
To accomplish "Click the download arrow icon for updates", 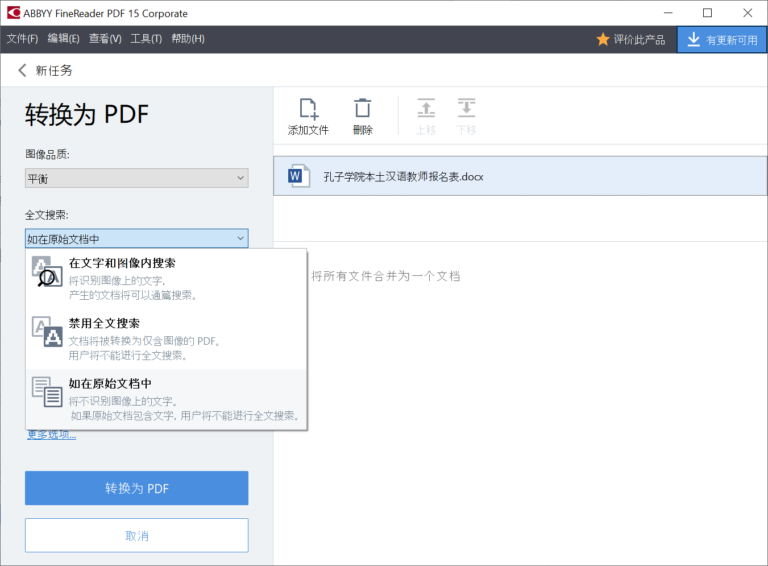I will coord(693,40).
